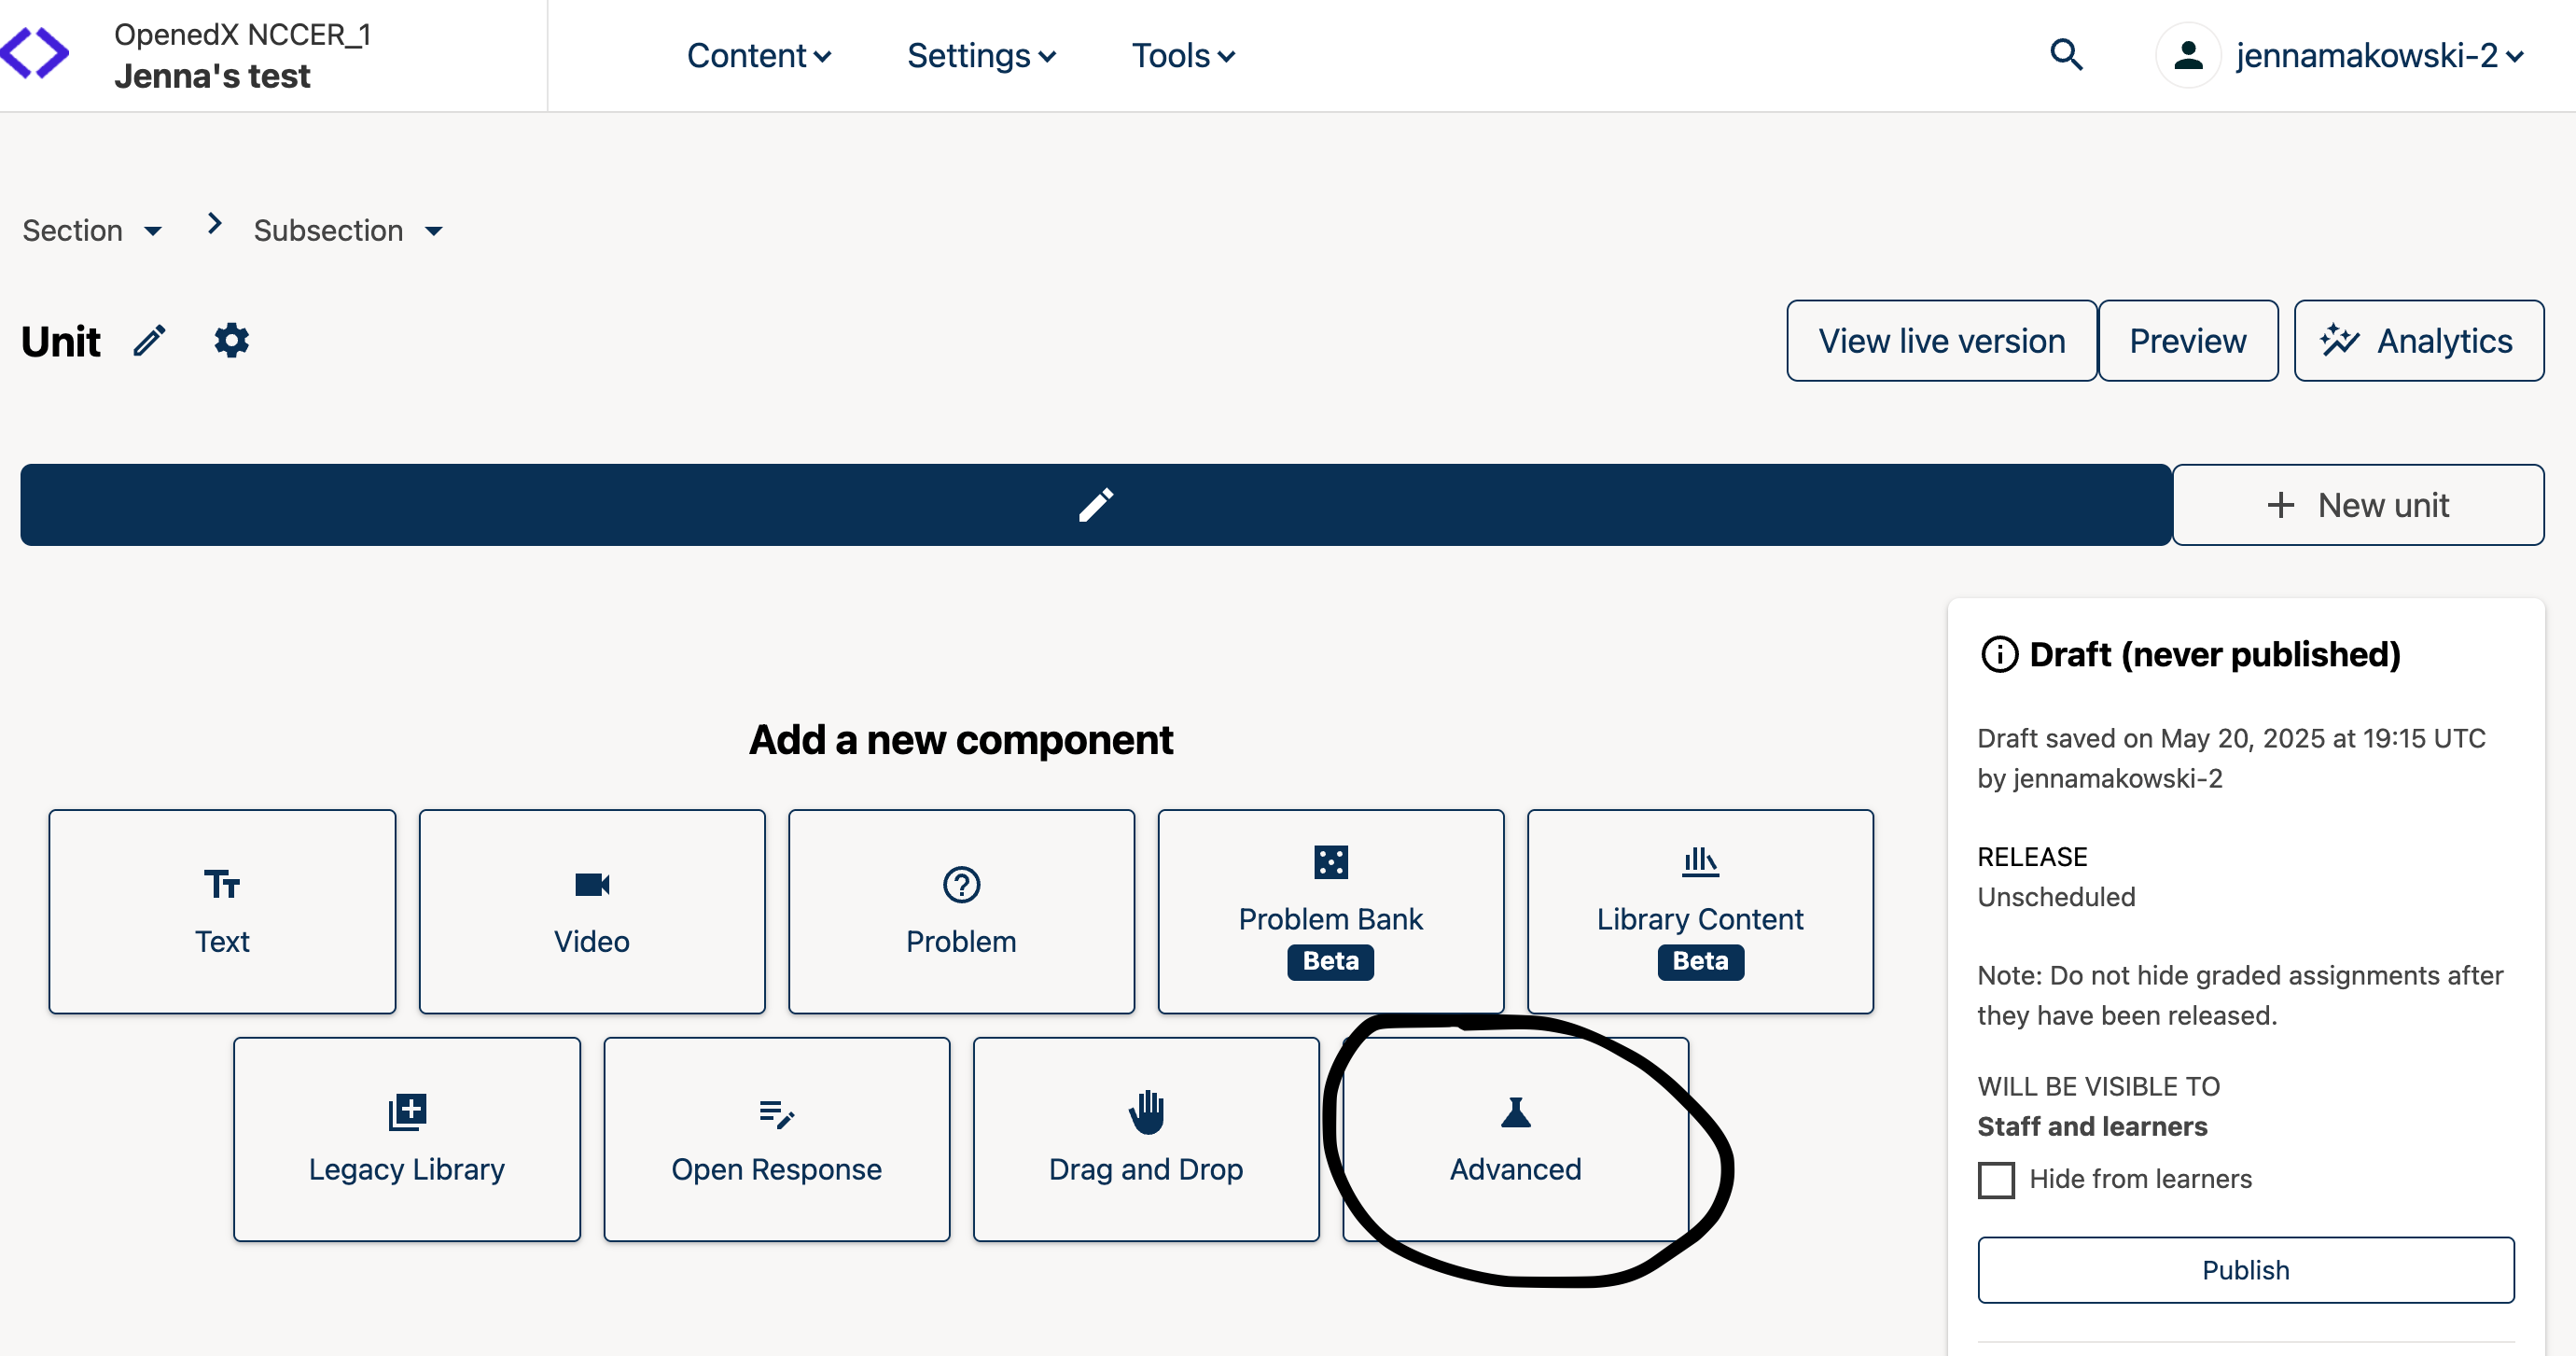This screenshot has height=1356, width=2576.
Task: Add a Drag and Drop component
Action: point(1145,1139)
